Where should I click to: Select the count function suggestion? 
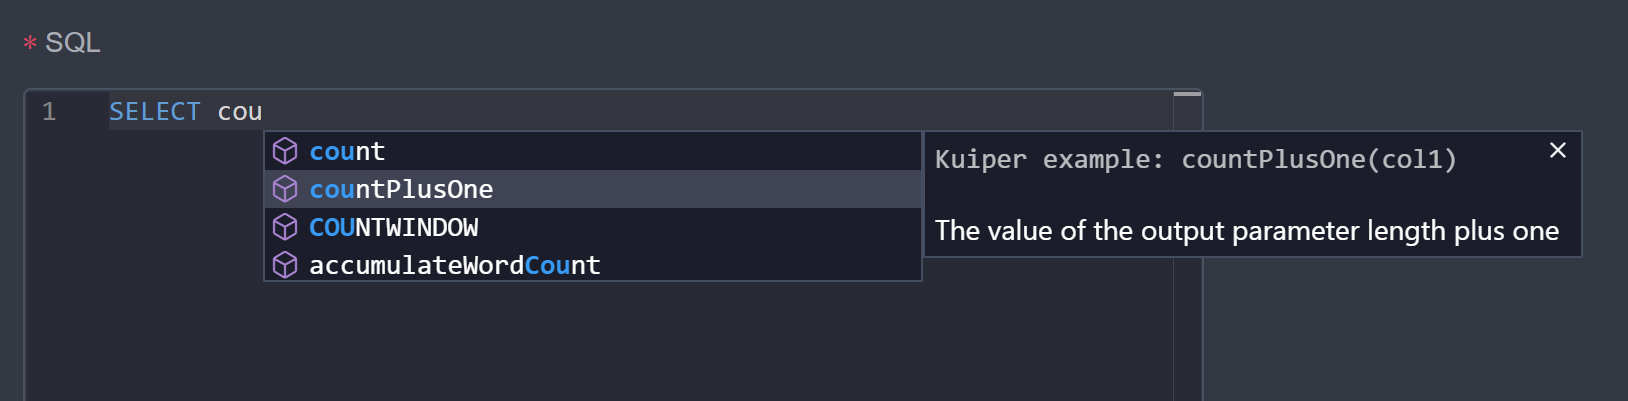click(592, 151)
